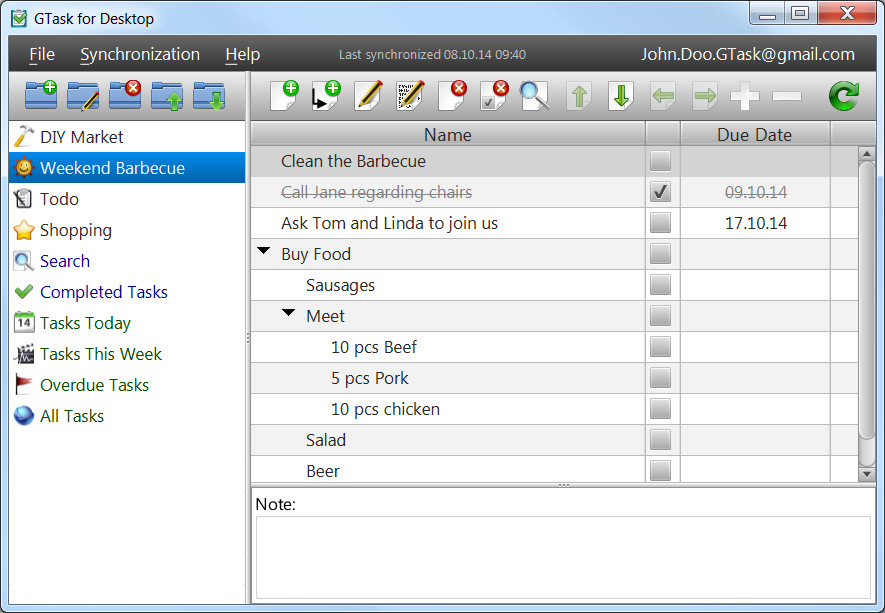Add a new task with the page plus icon
The width and height of the screenshot is (885, 613).
284,95
